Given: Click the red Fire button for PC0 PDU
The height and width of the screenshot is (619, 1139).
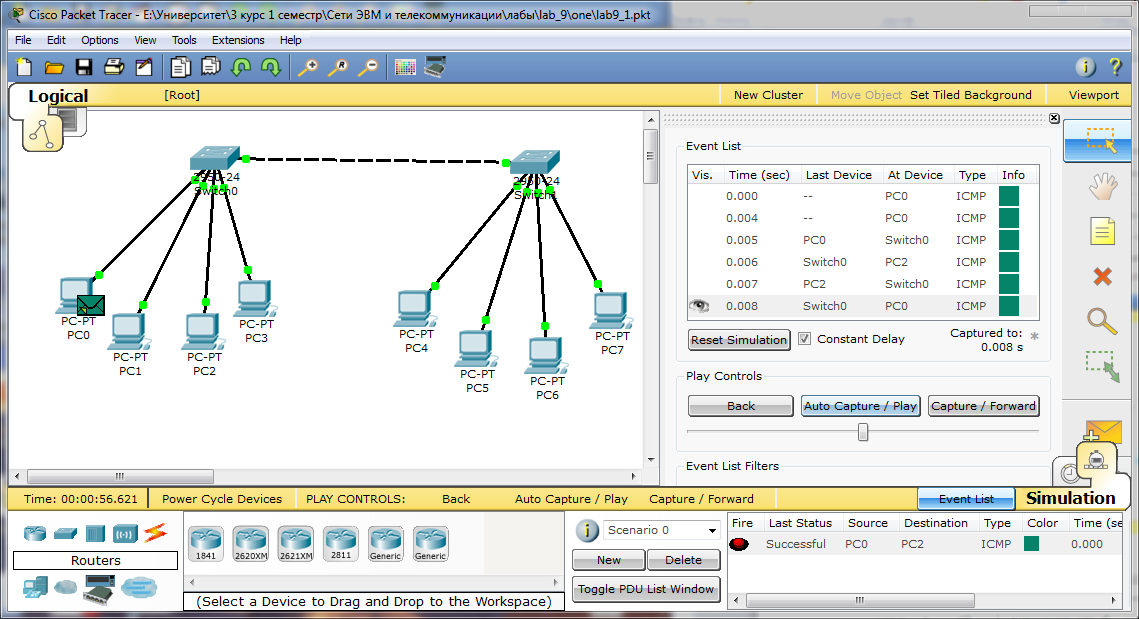Looking at the screenshot, I should coord(739,543).
